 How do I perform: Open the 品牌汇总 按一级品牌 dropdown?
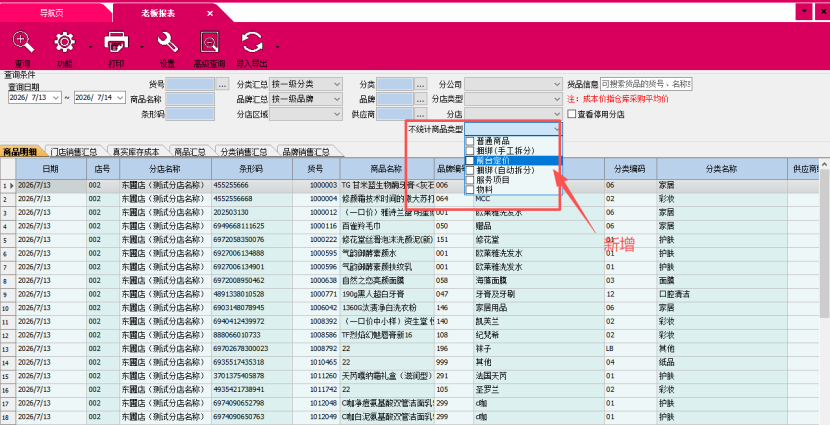point(337,99)
